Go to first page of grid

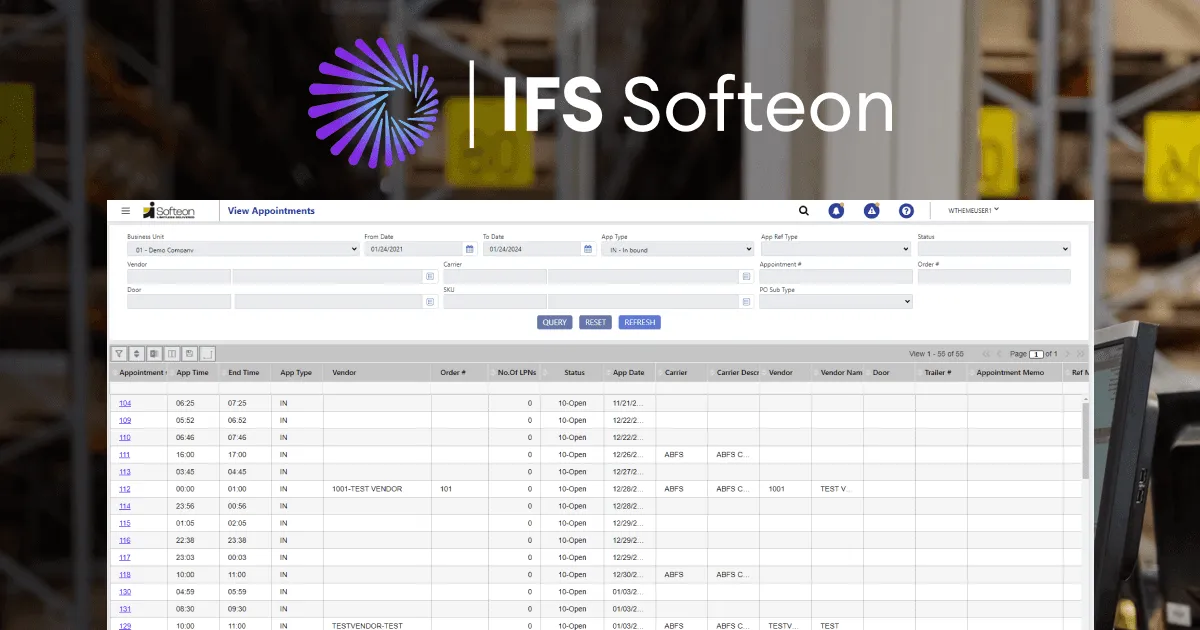click(x=987, y=354)
